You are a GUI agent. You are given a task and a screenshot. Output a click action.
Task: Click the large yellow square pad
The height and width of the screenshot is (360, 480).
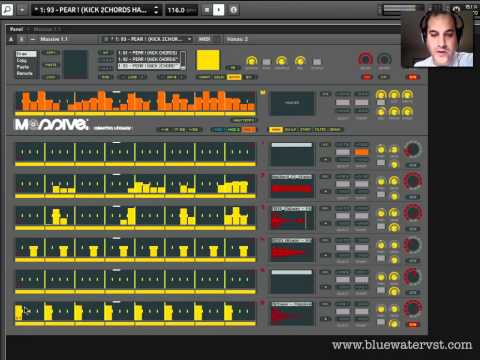click(208, 60)
